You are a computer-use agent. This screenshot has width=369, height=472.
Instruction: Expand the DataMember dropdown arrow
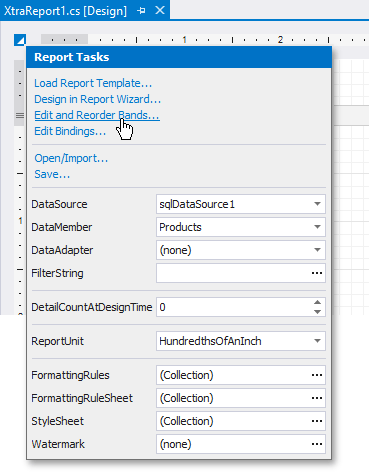(x=317, y=227)
